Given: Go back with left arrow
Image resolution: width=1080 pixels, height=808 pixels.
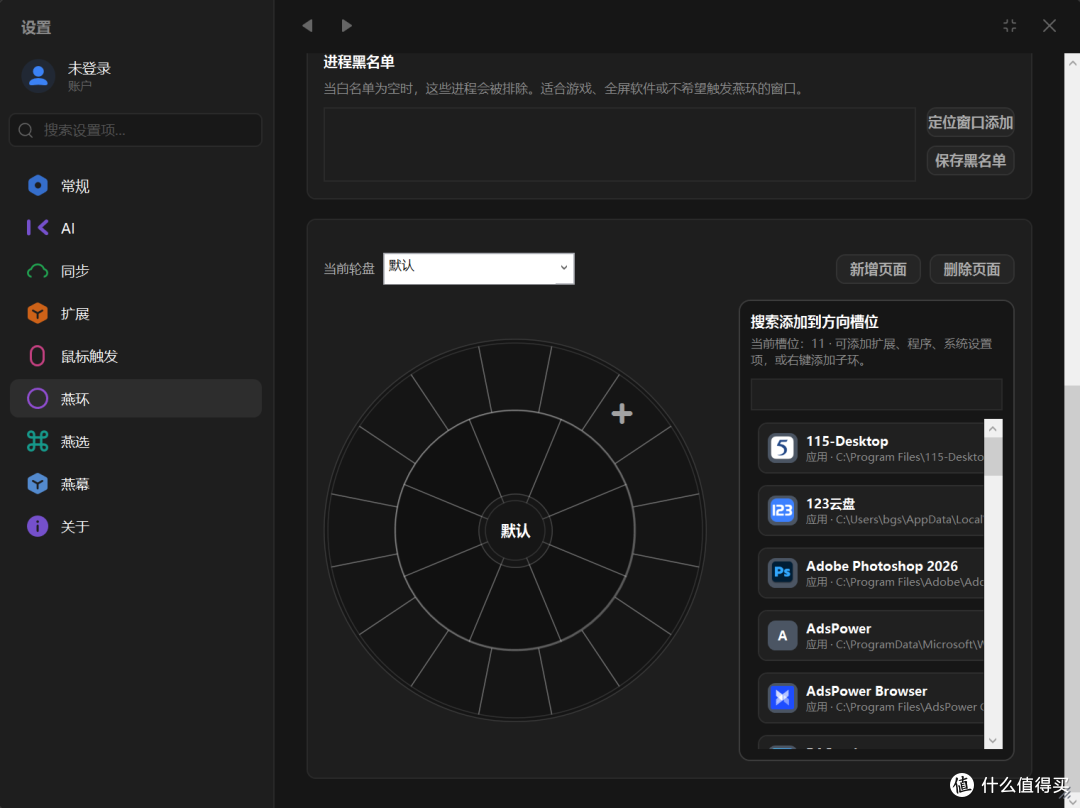Looking at the screenshot, I should 307,25.
